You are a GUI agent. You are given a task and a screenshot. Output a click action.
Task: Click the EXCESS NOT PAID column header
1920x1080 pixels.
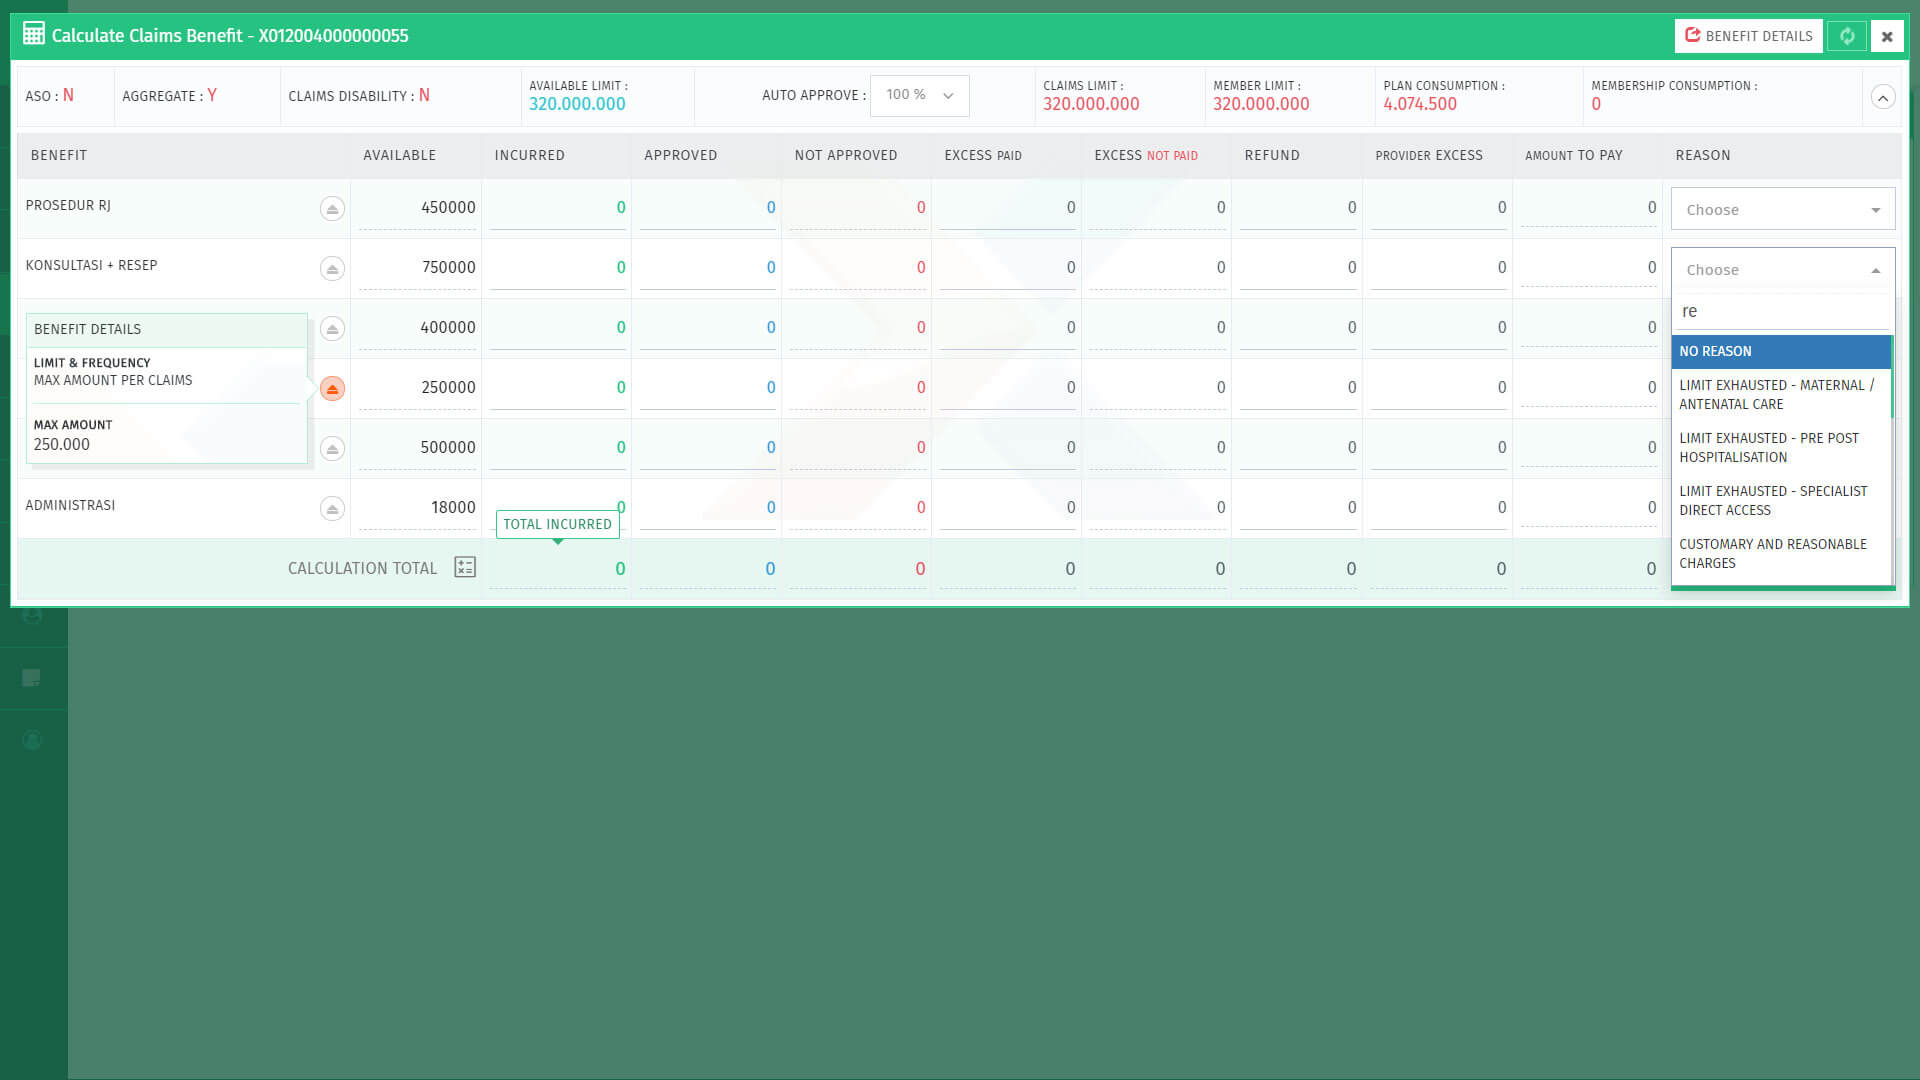point(1146,156)
